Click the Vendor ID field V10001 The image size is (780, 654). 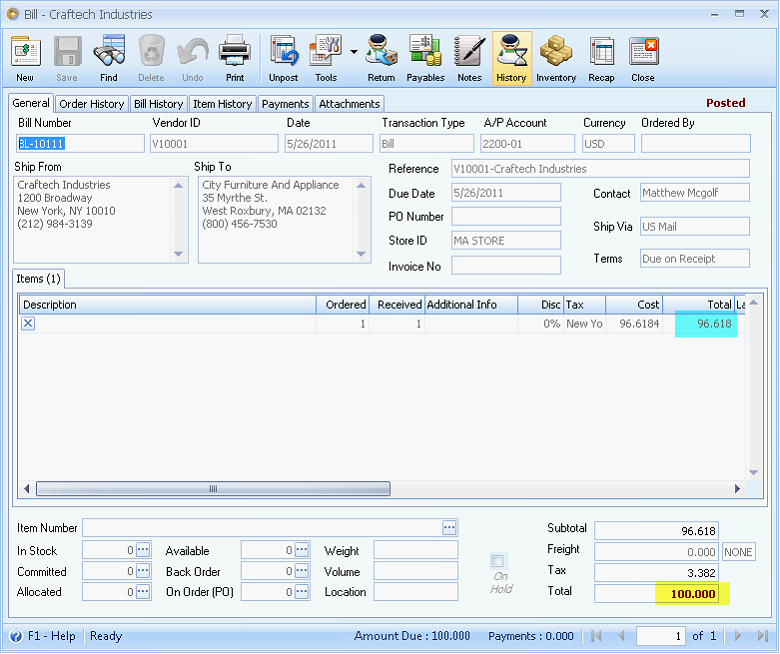pyautogui.click(x=214, y=144)
